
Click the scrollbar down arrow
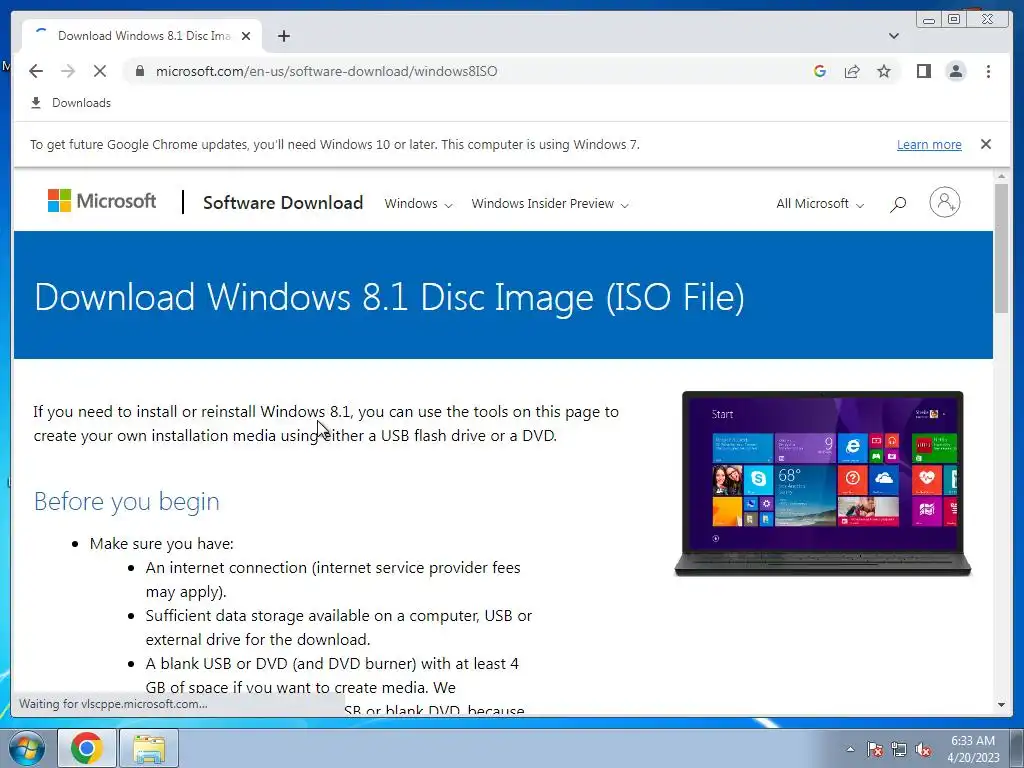tap(1001, 705)
